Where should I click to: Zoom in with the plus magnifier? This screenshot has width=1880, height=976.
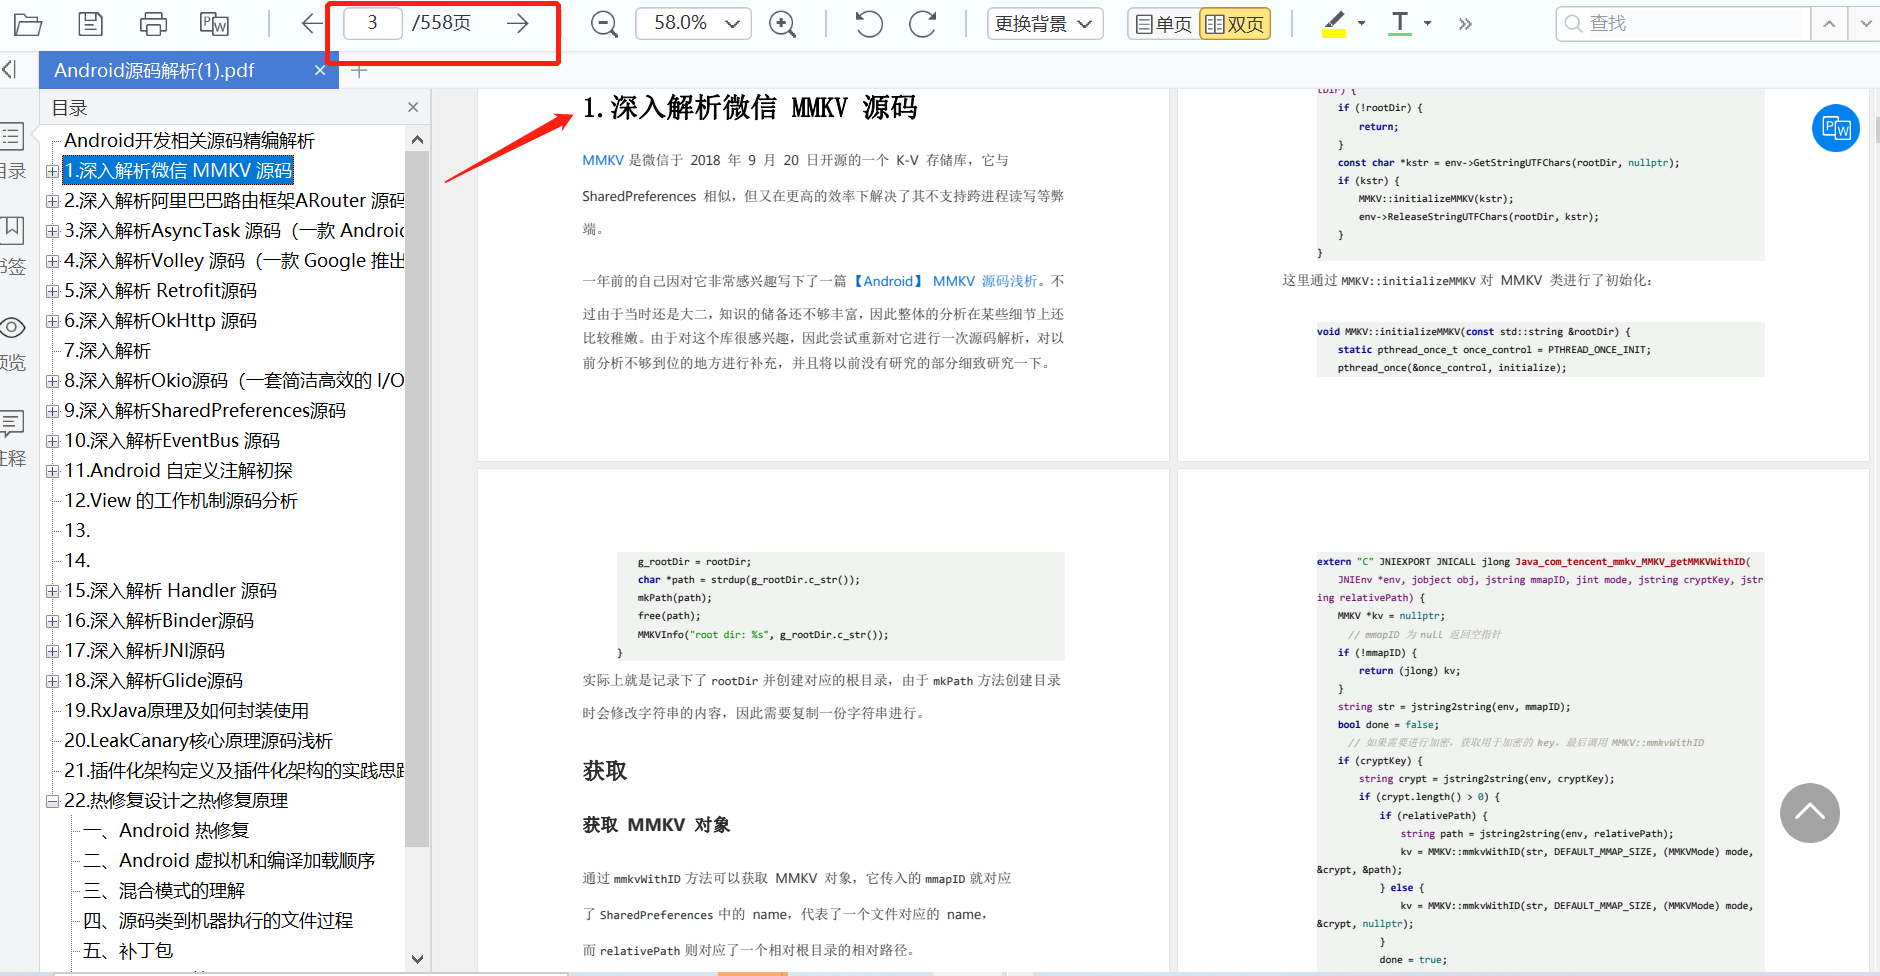tap(782, 24)
